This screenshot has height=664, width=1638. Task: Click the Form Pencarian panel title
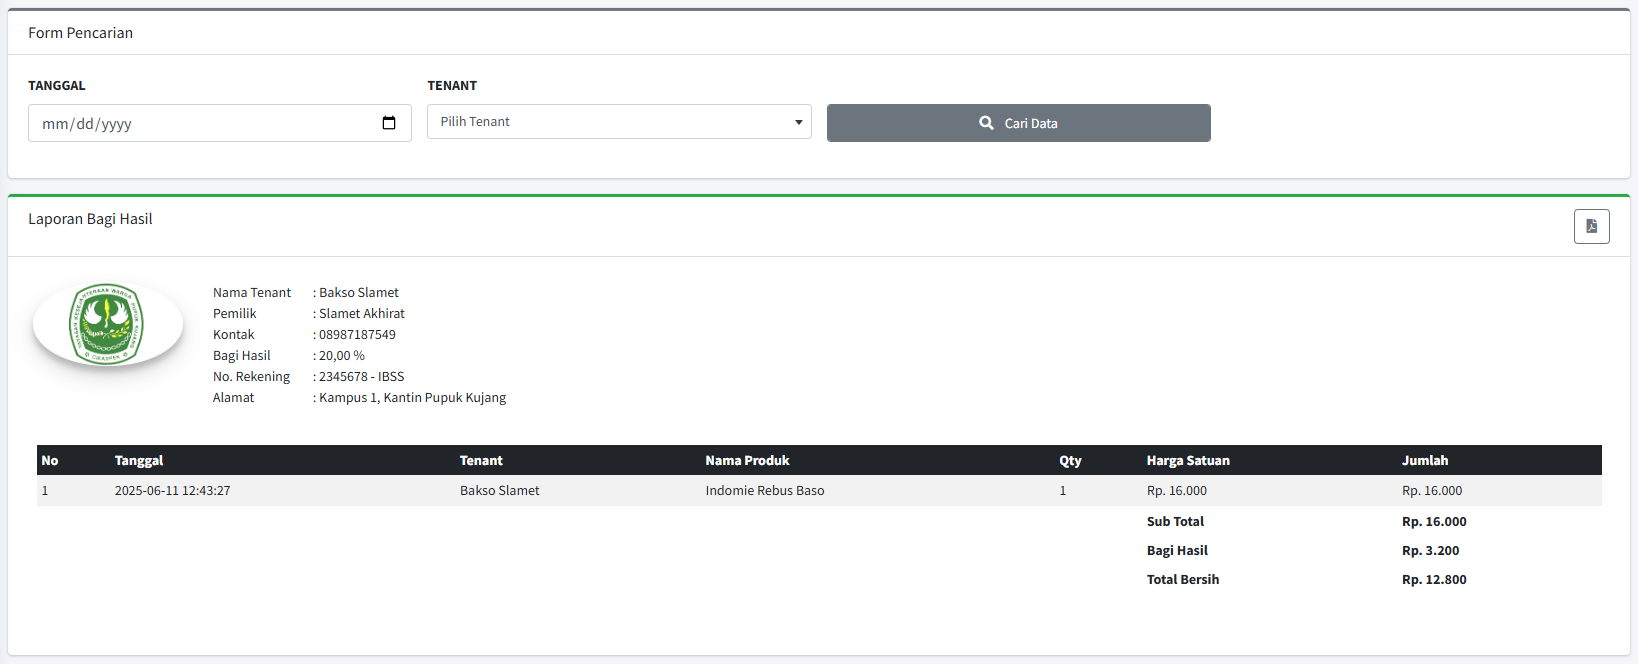(x=80, y=33)
